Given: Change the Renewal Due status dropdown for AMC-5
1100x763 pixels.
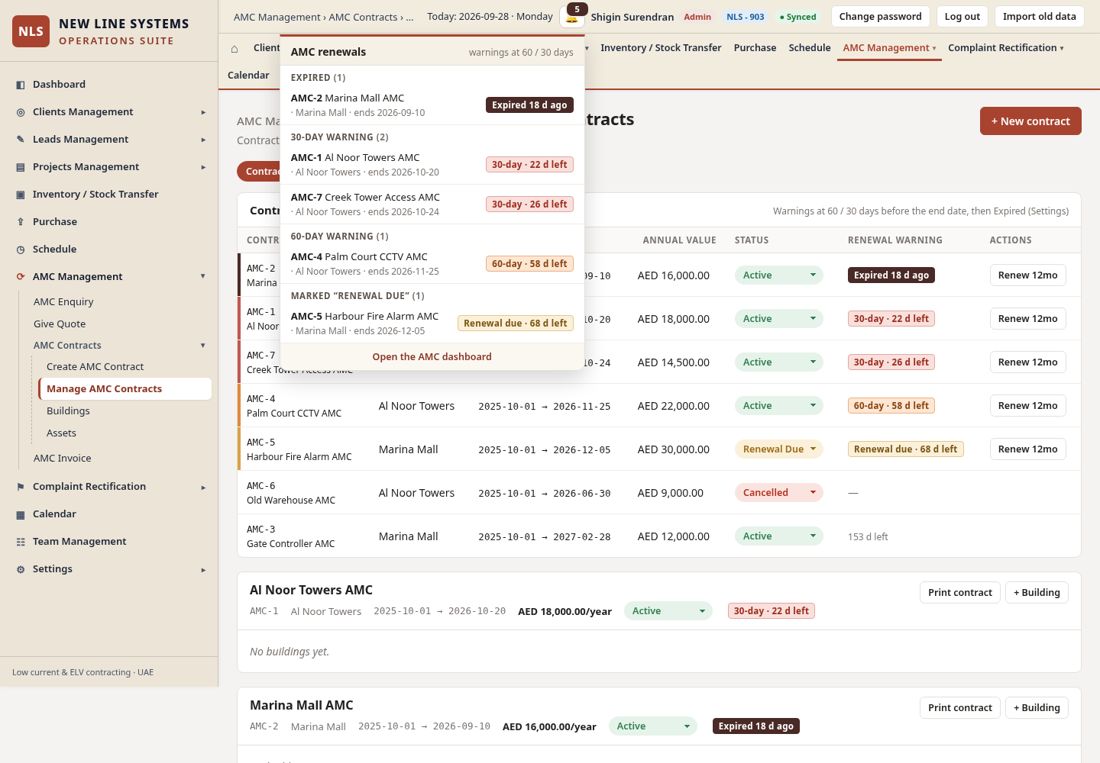Looking at the screenshot, I should pyautogui.click(x=779, y=450).
